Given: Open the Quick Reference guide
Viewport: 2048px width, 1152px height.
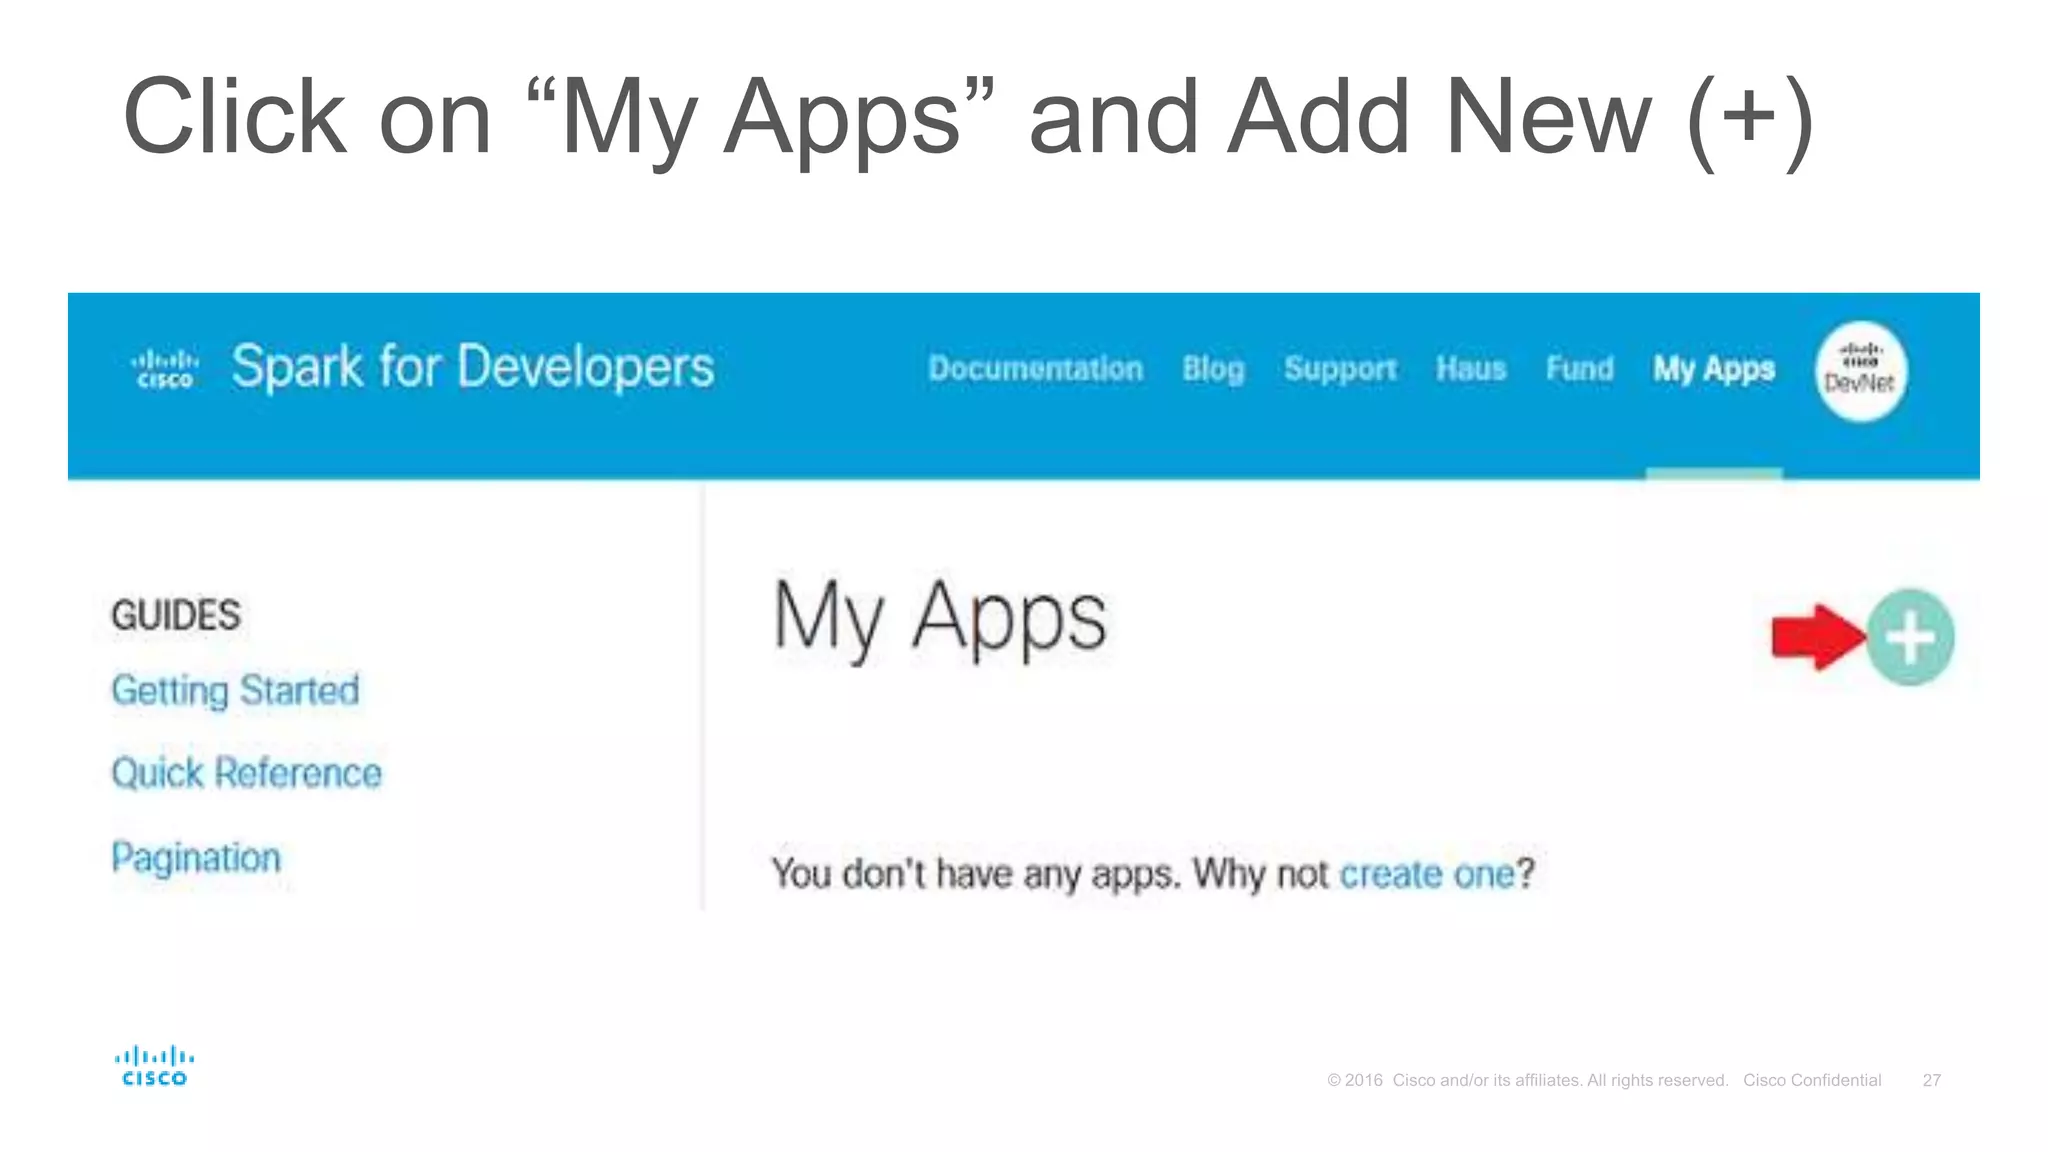Looking at the screenshot, I should tap(246, 773).
